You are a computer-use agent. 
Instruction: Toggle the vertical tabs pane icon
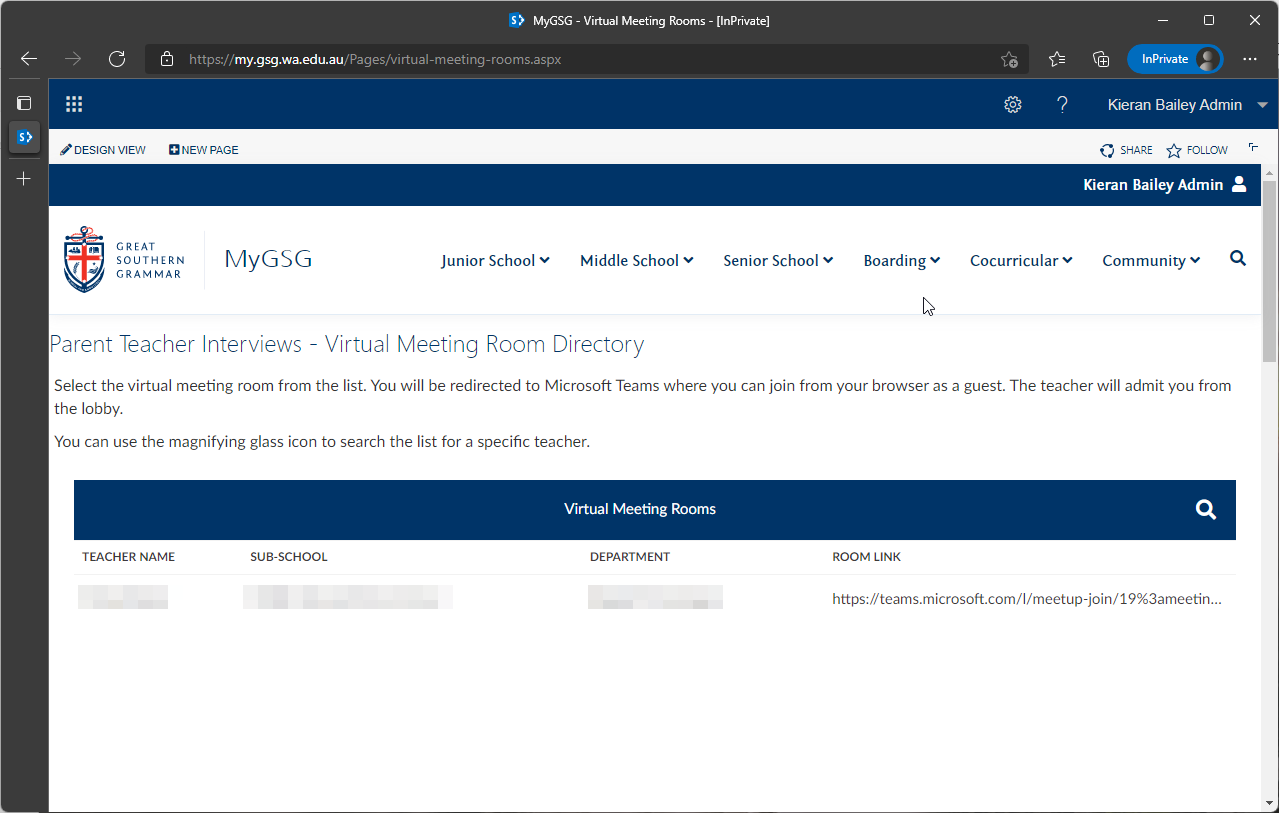click(x=24, y=103)
